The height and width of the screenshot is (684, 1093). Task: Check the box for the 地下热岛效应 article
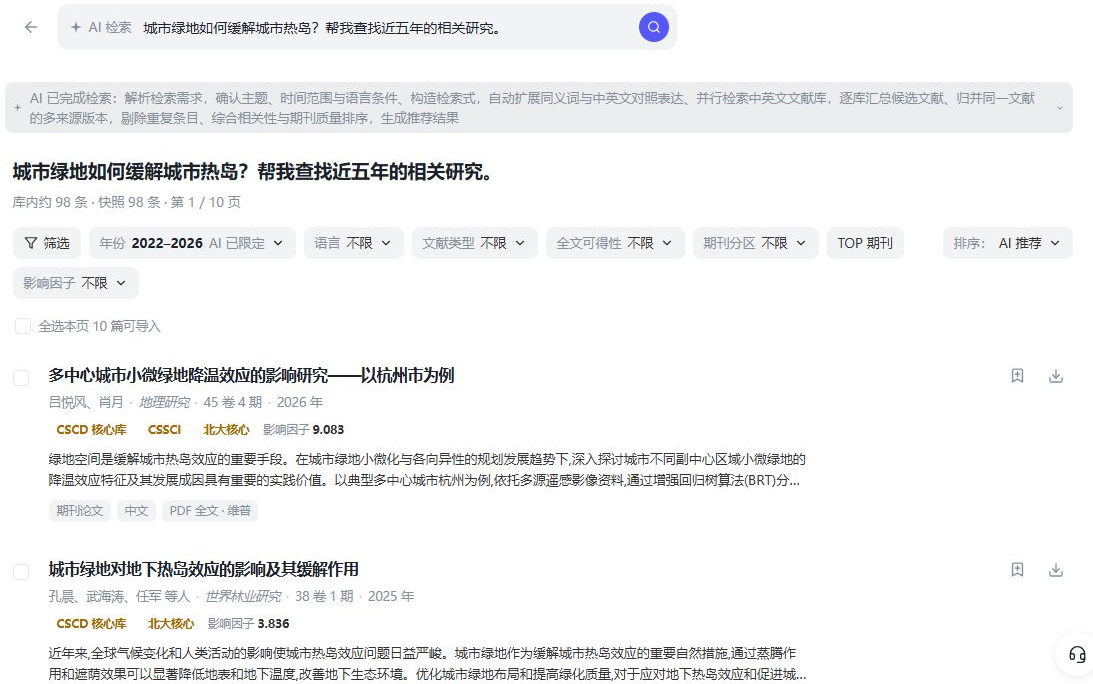tap(22, 572)
